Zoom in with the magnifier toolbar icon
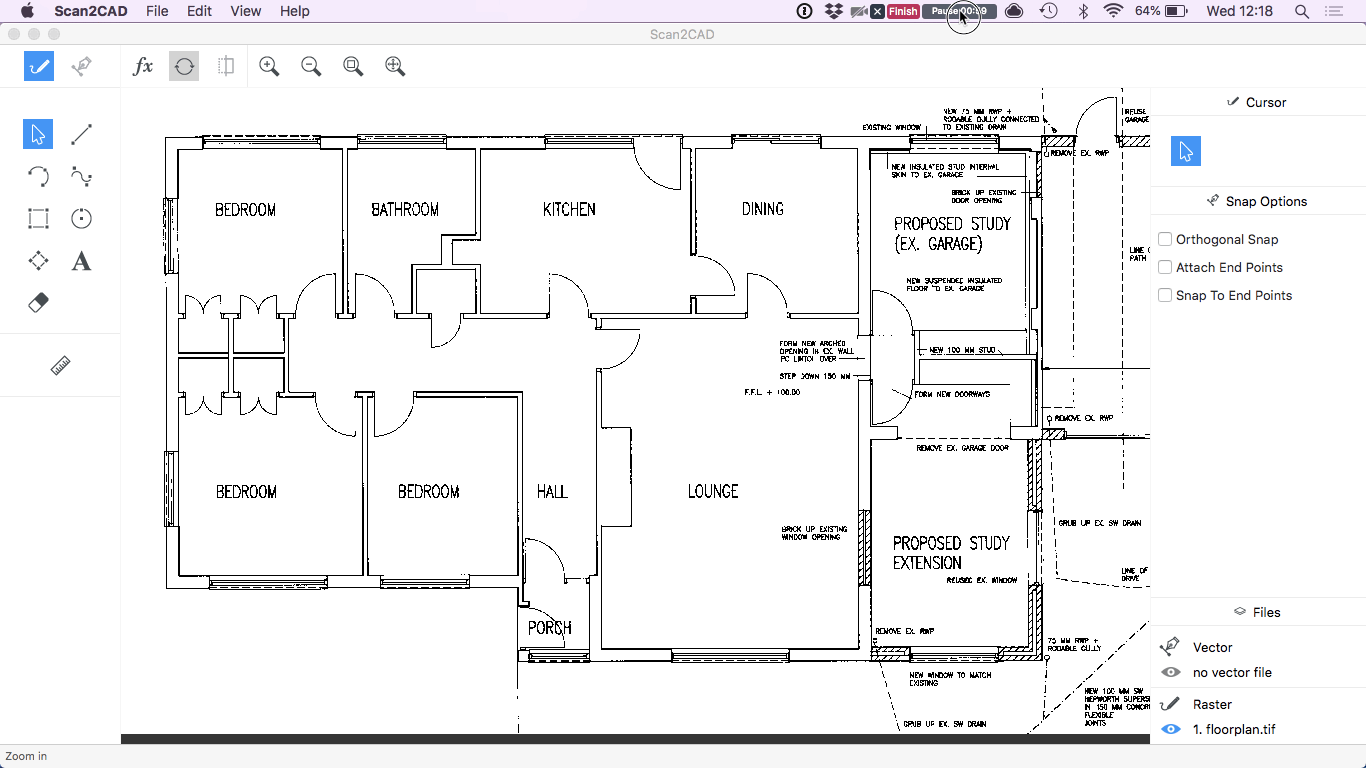The image size is (1366, 768). (268, 66)
